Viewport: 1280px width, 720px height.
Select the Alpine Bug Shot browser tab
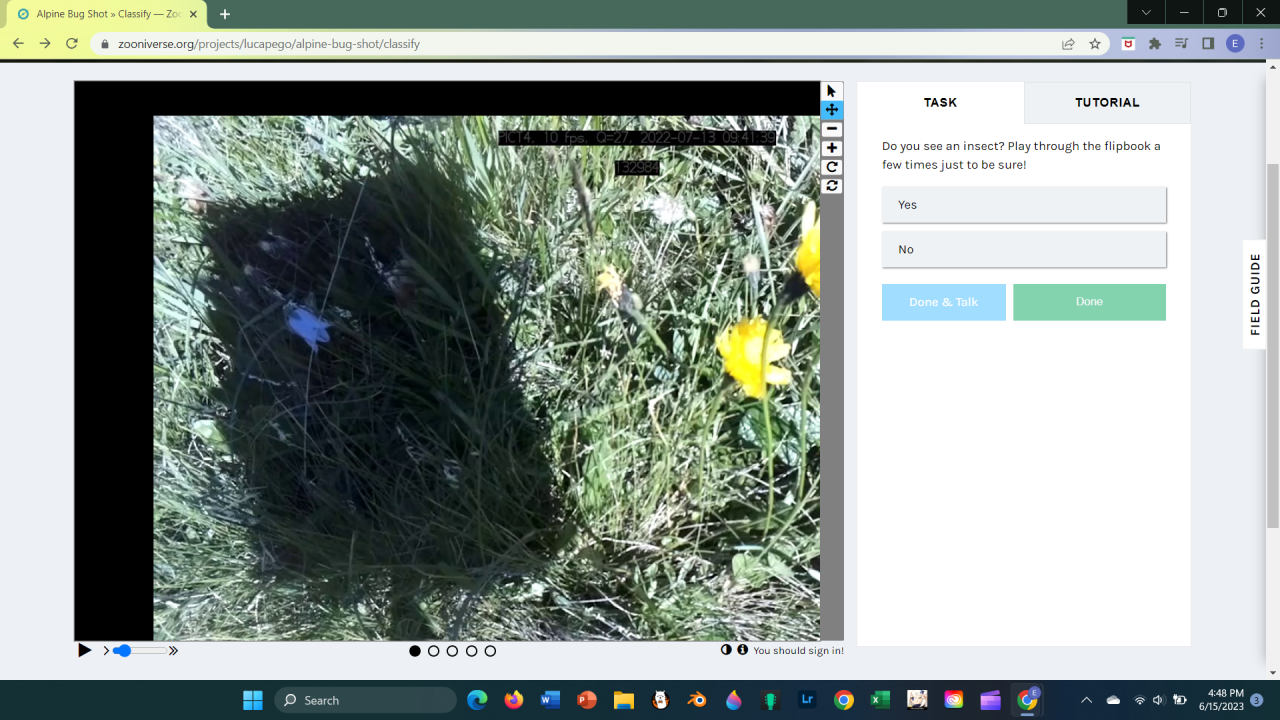(x=105, y=14)
